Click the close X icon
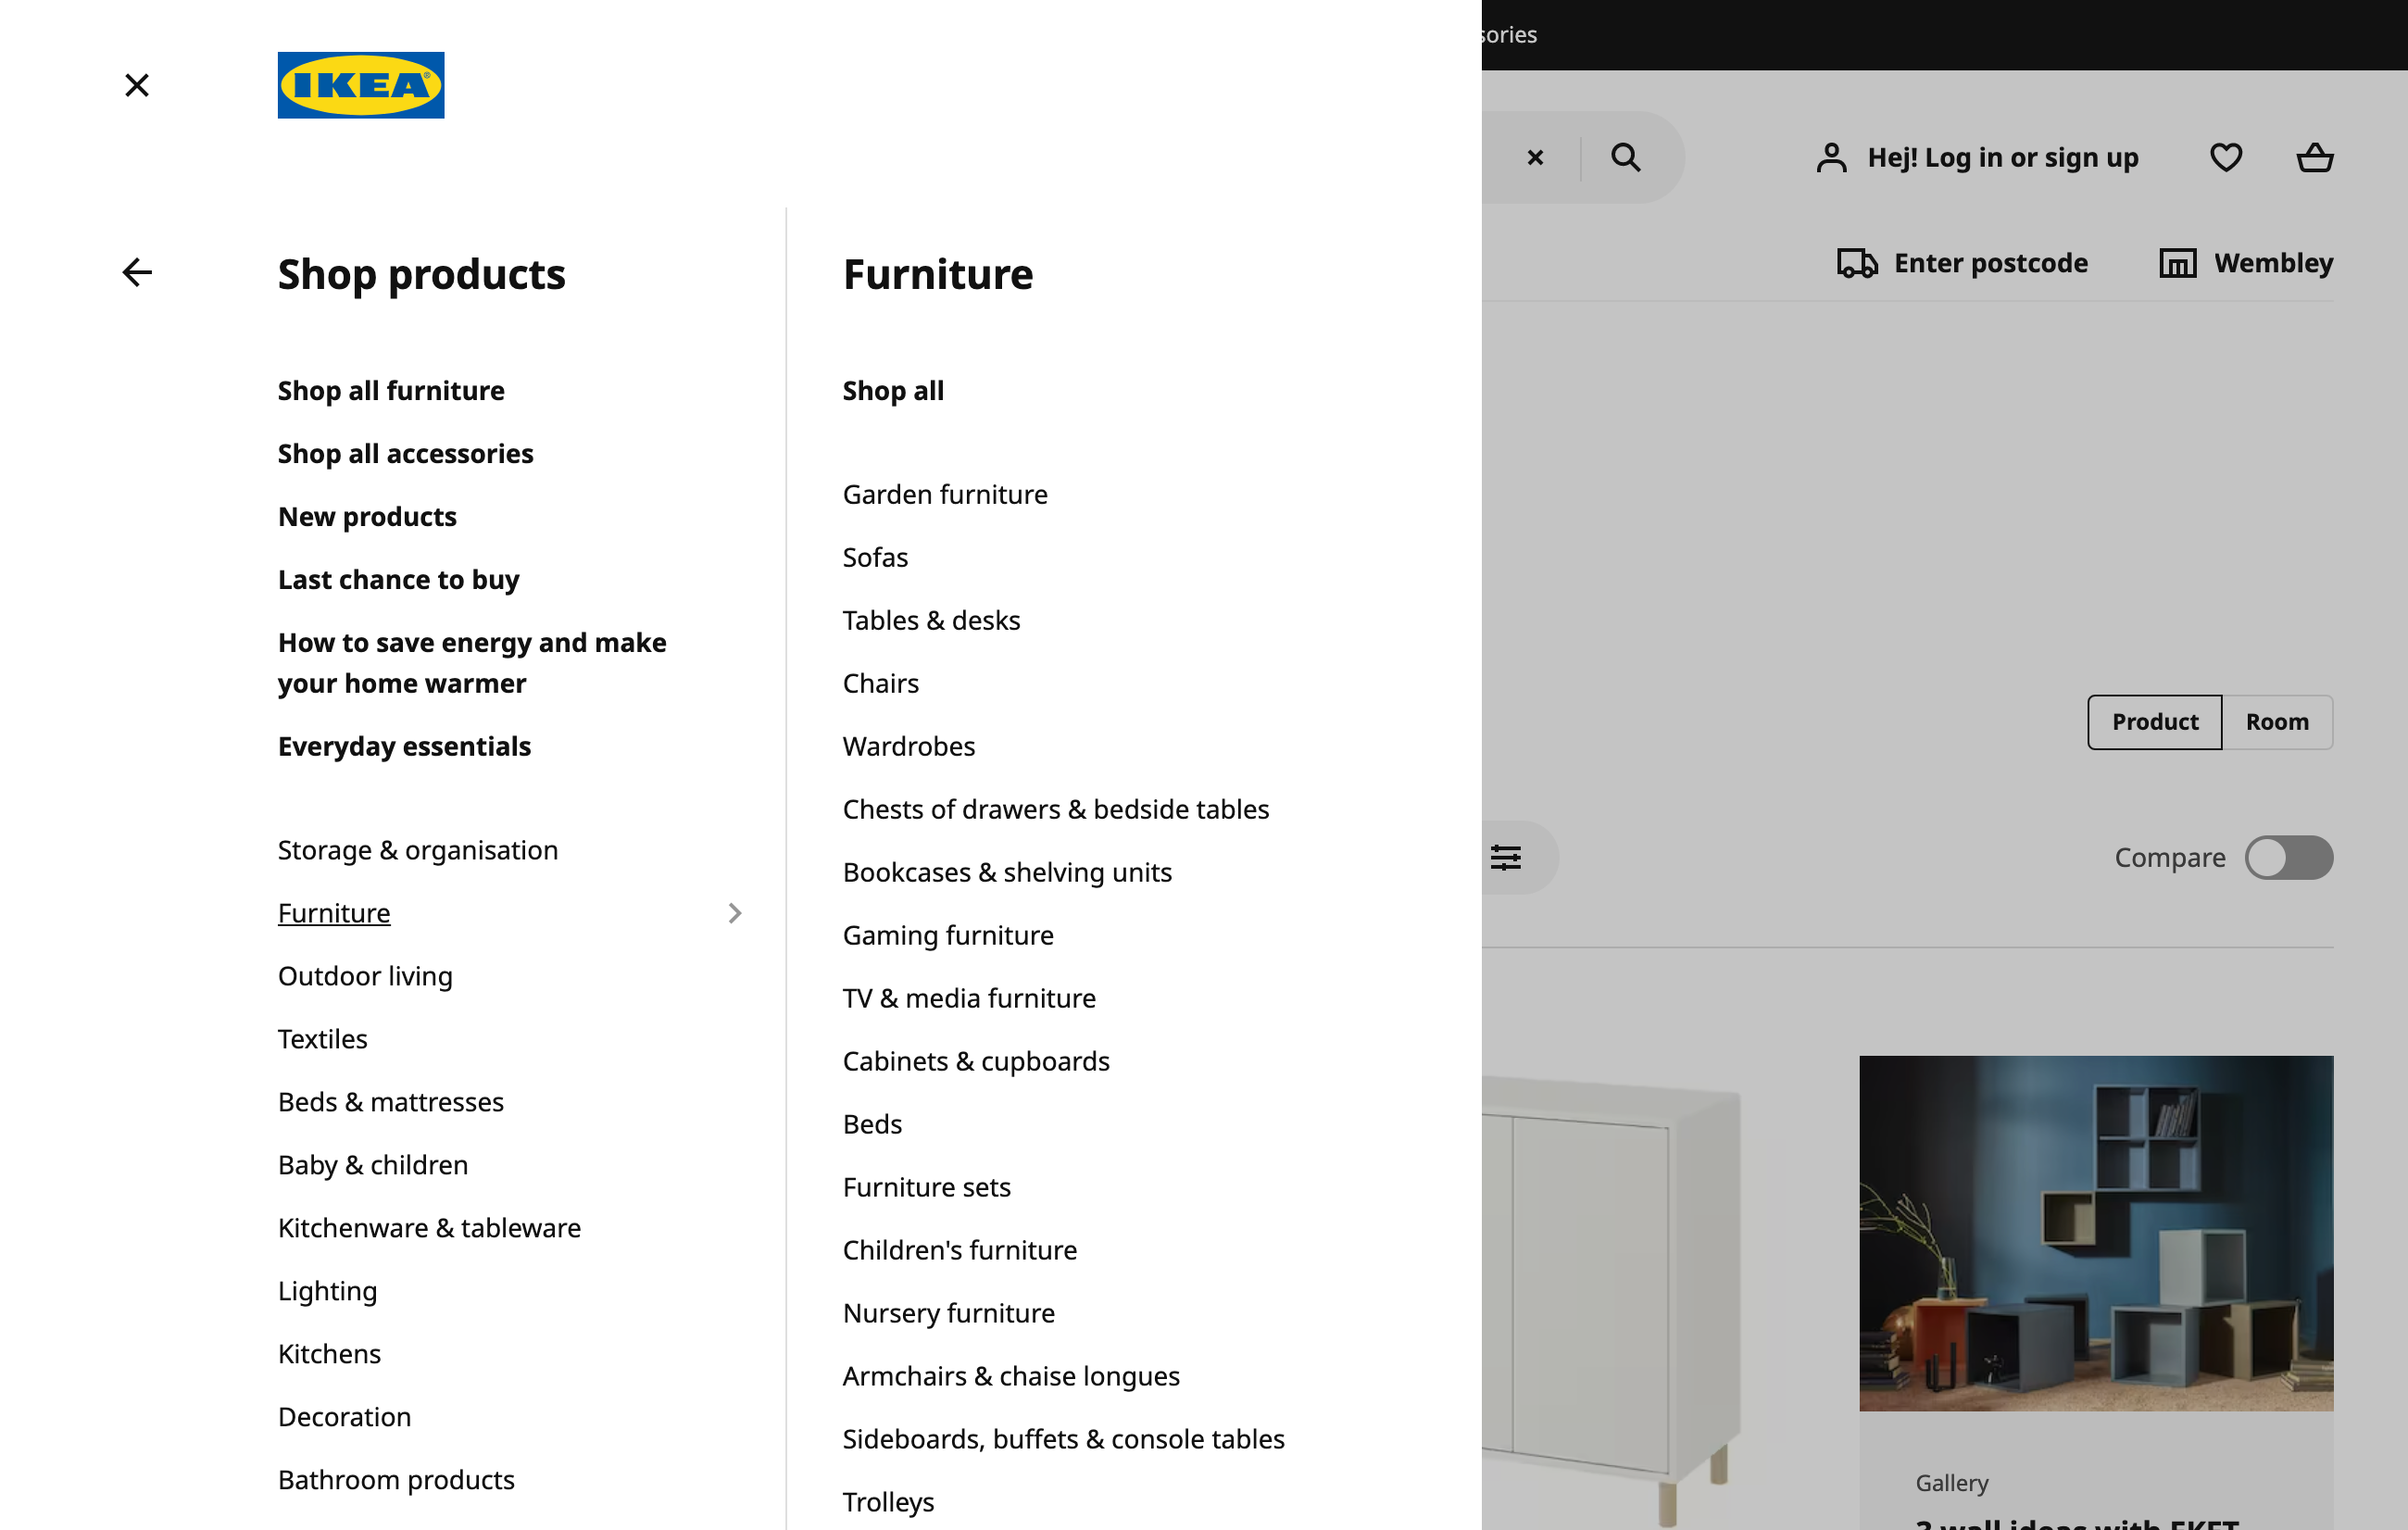This screenshot has height=1530, width=2408. (139, 86)
